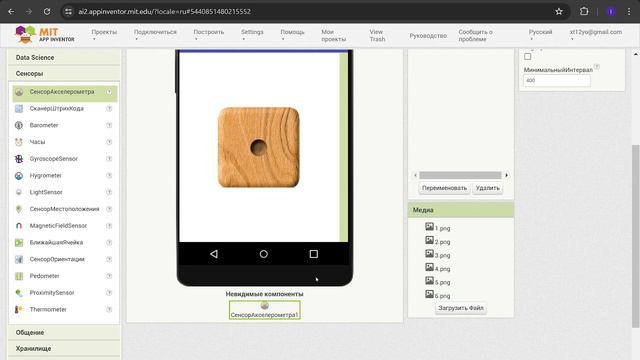This screenshot has height=360, width=640.
Task: Select the LightSensor component icon
Action: pos(19,192)
